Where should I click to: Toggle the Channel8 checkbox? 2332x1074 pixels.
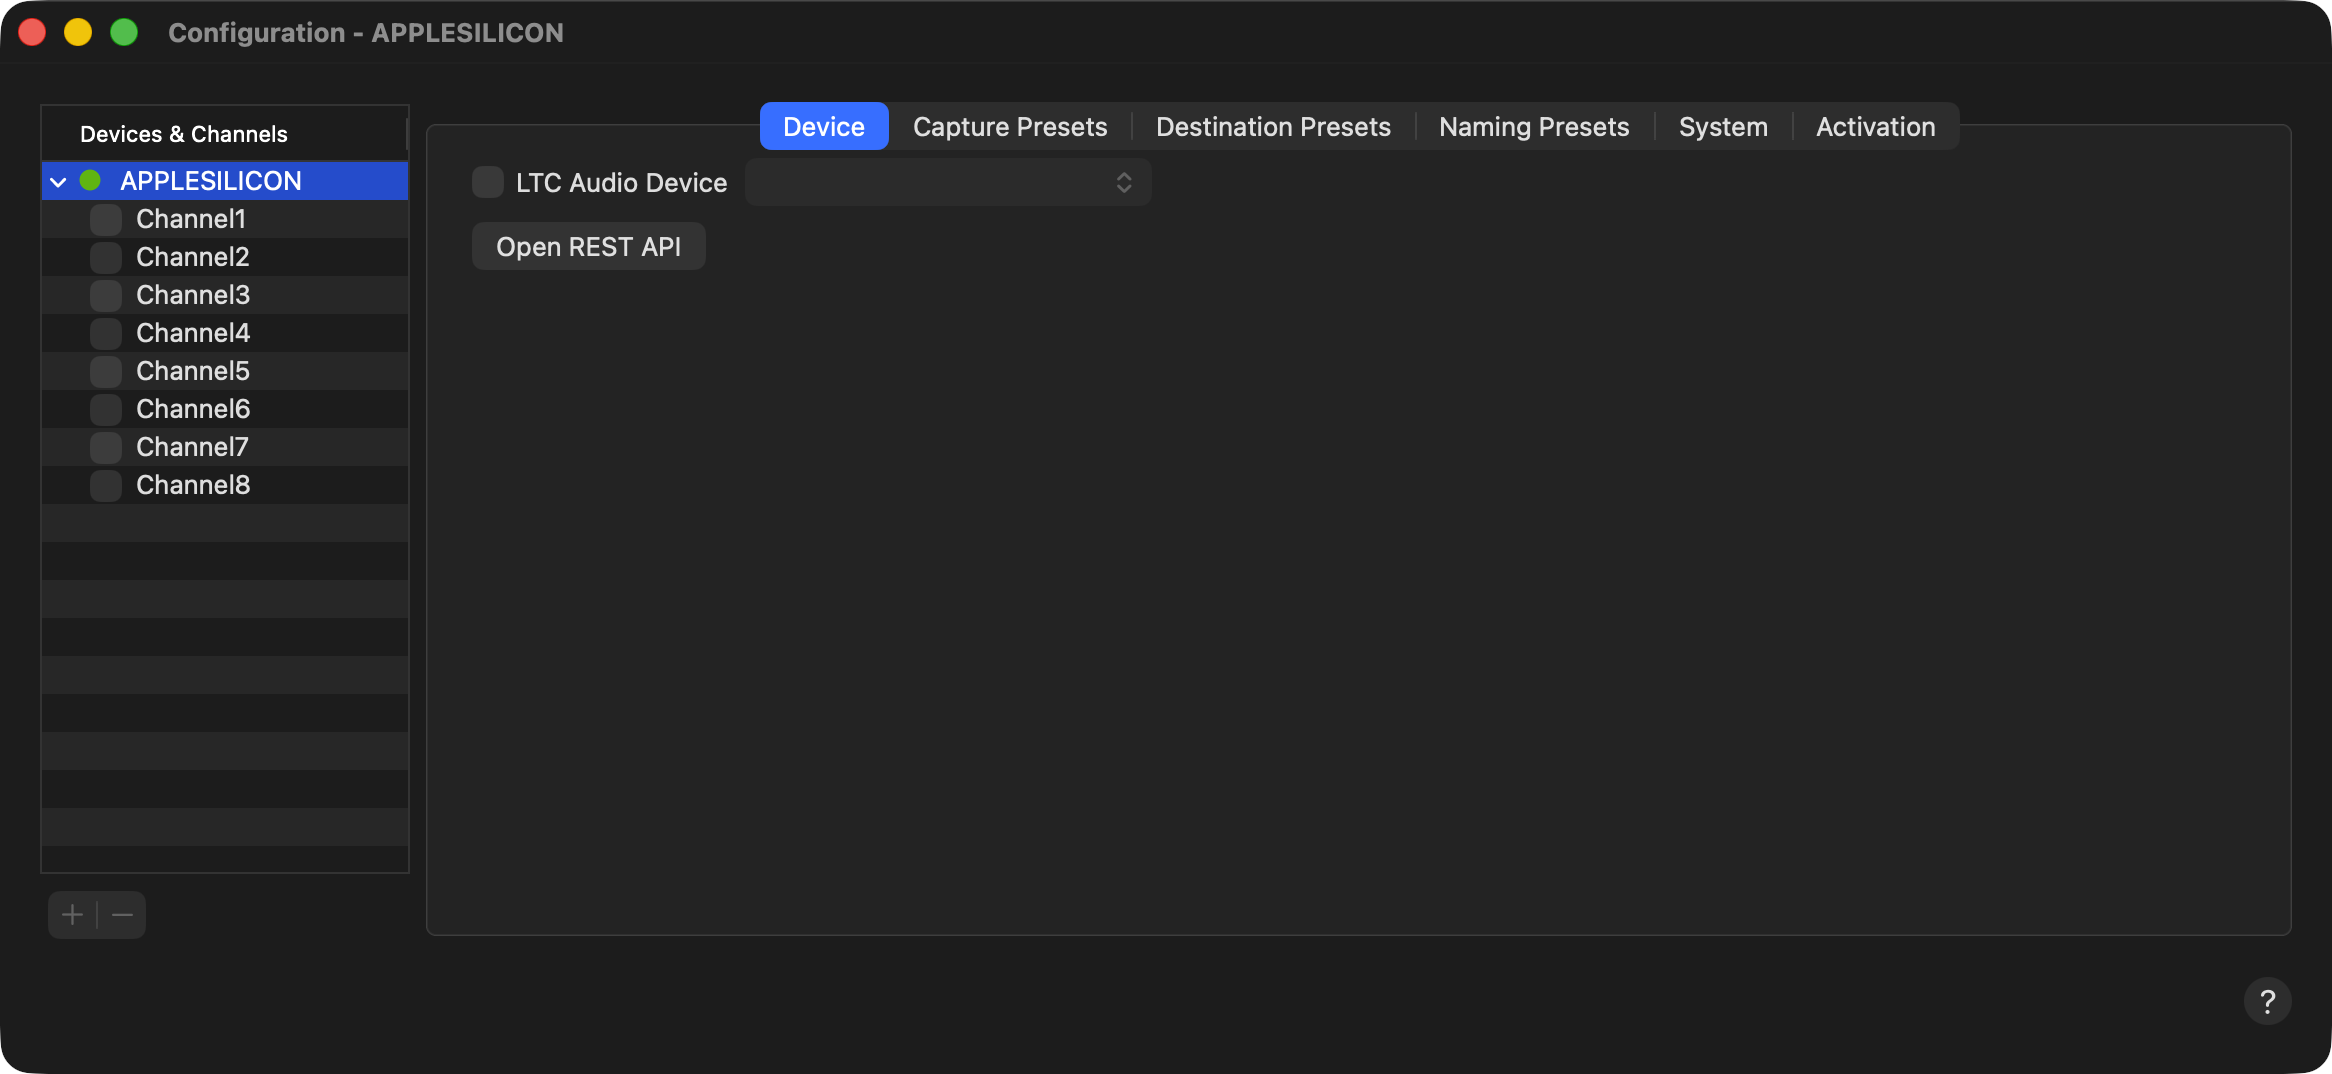(x=106, y=485)
